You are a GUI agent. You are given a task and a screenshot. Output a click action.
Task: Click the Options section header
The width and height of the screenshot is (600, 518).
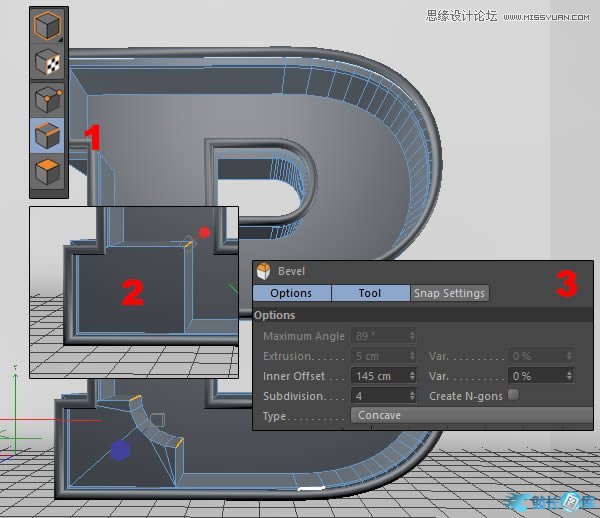(x=275, y=315)
